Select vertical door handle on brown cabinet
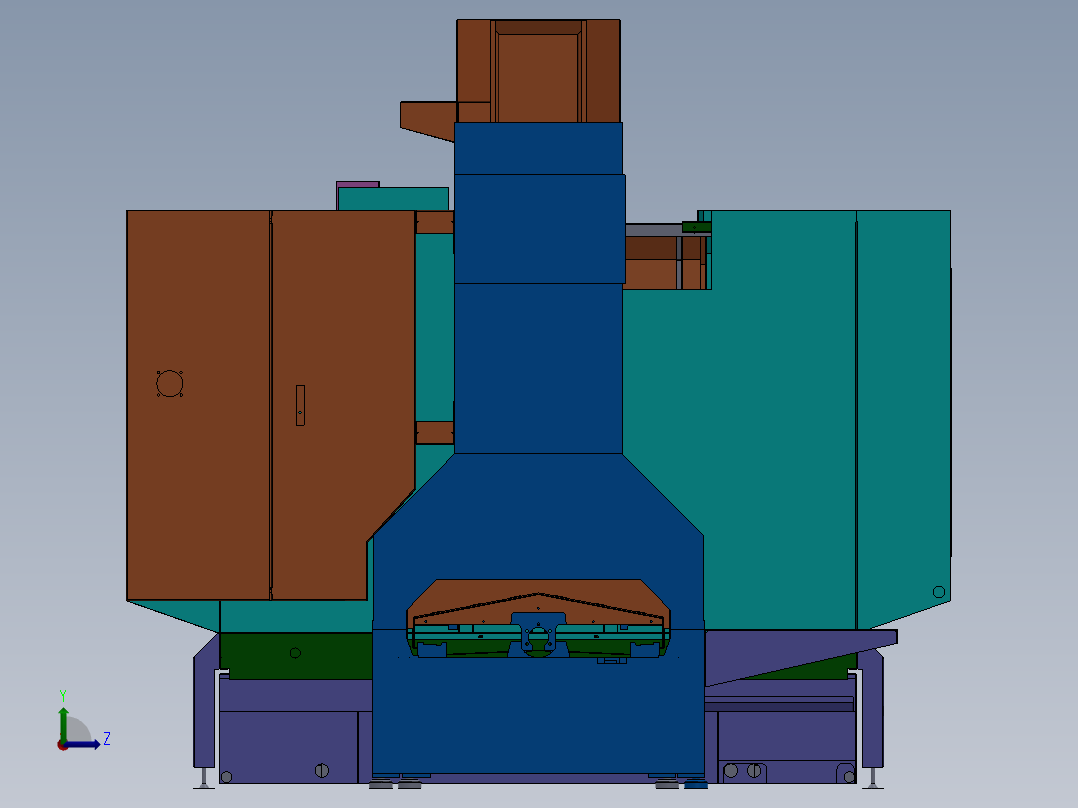Screen dimensions: 1078x808 [300, 405]
